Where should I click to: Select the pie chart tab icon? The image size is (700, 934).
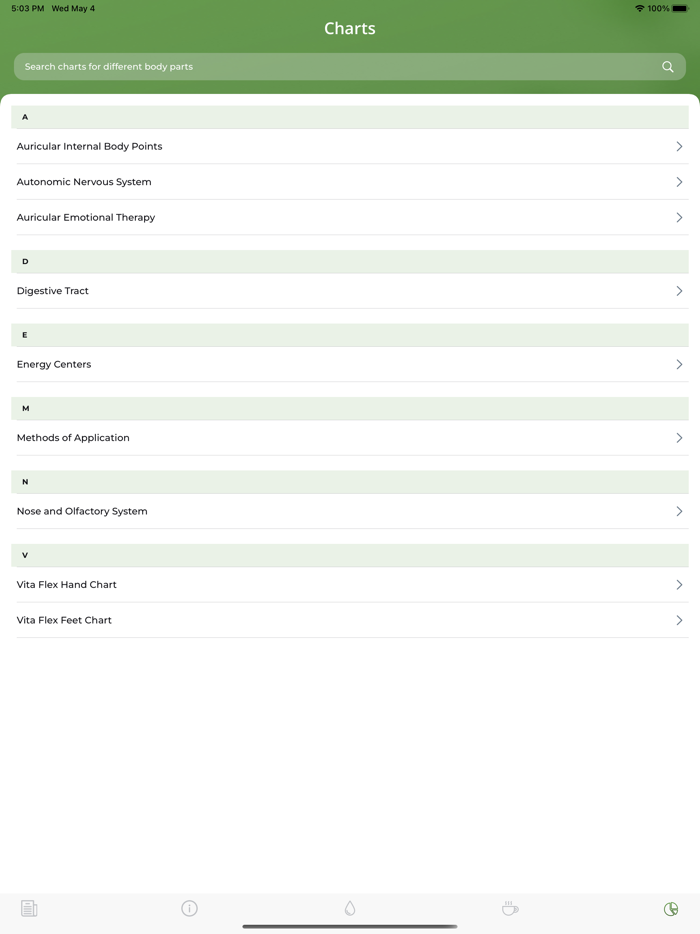click(671, 908)
